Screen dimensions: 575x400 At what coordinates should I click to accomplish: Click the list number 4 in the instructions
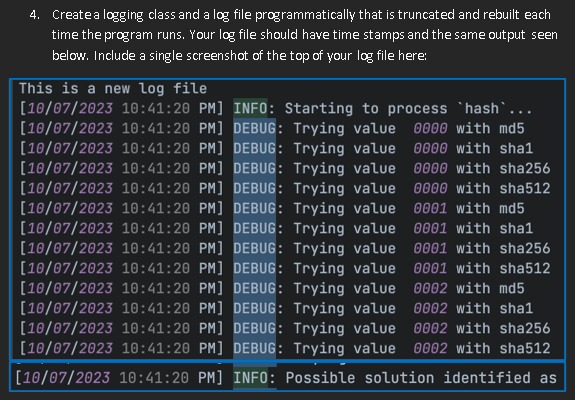click(34, 15)
